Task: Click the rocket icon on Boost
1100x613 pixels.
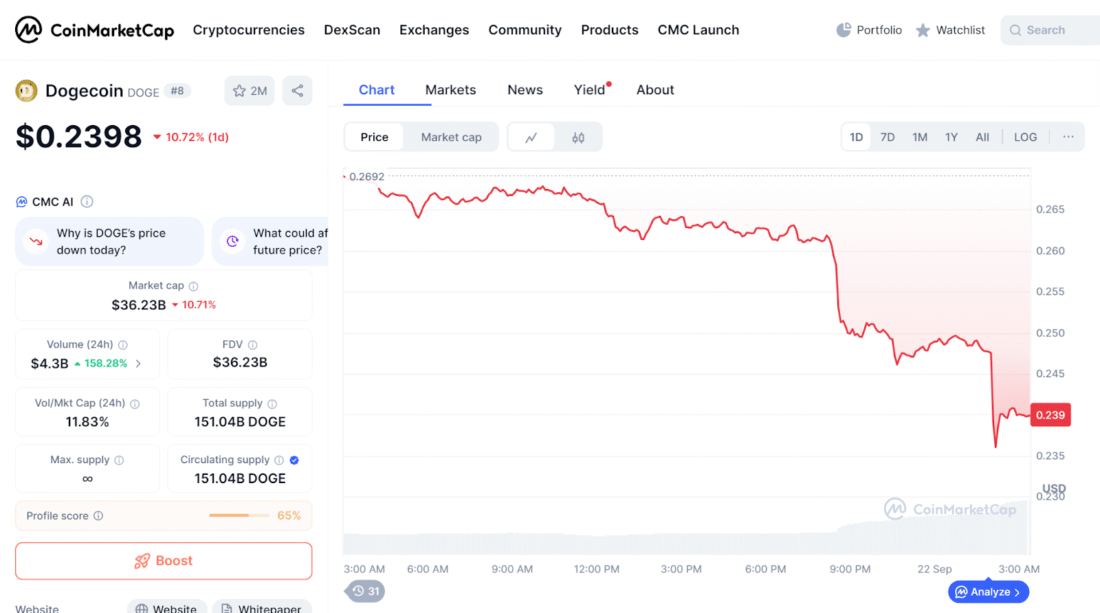Action: 142,561
